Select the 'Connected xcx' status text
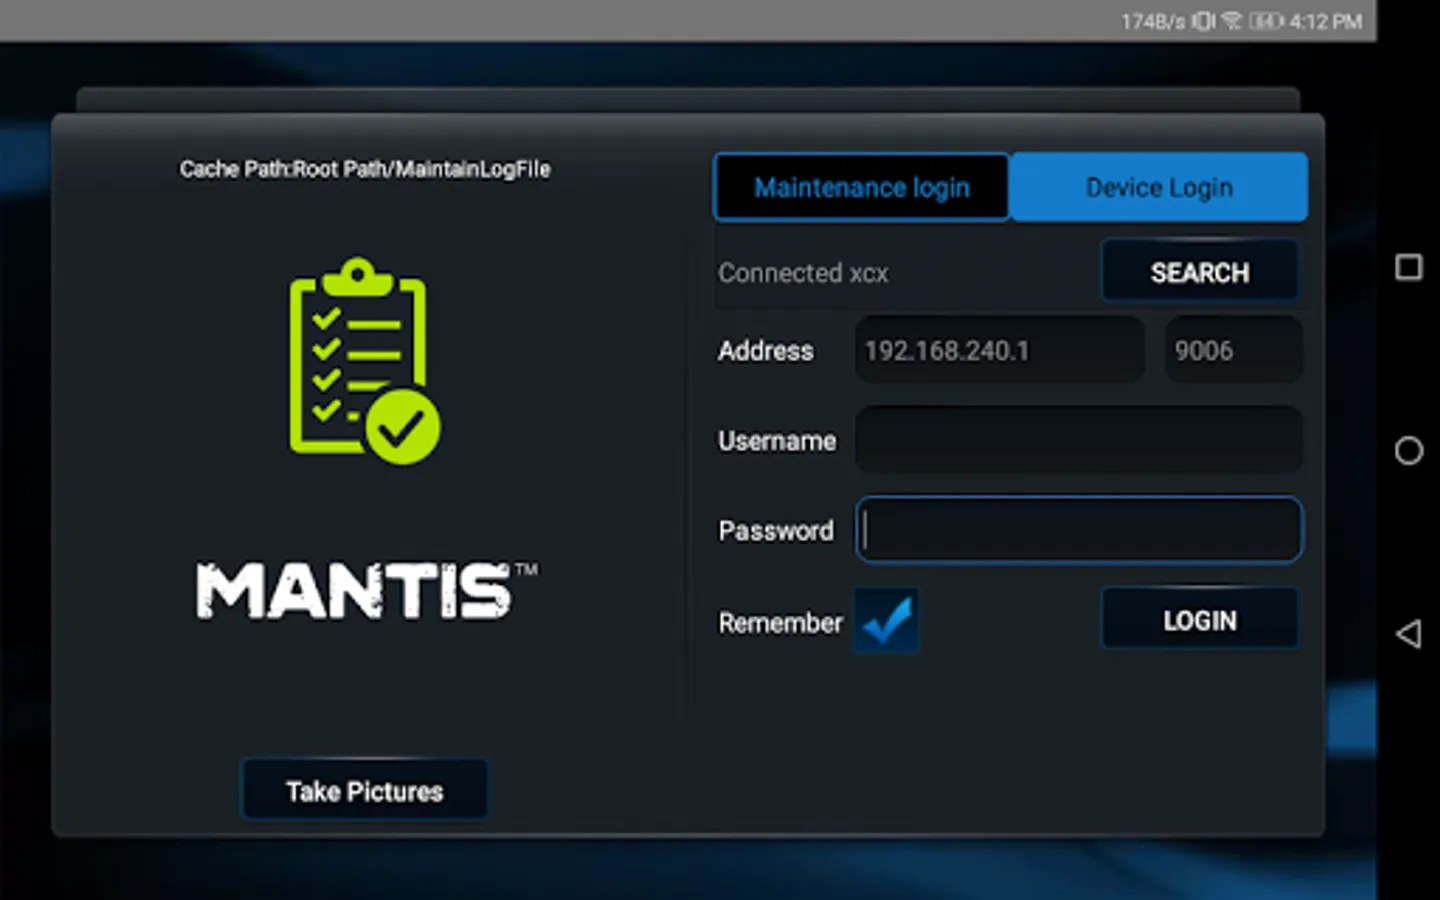This screenshot has width=1440, height=900. [803, 273]
